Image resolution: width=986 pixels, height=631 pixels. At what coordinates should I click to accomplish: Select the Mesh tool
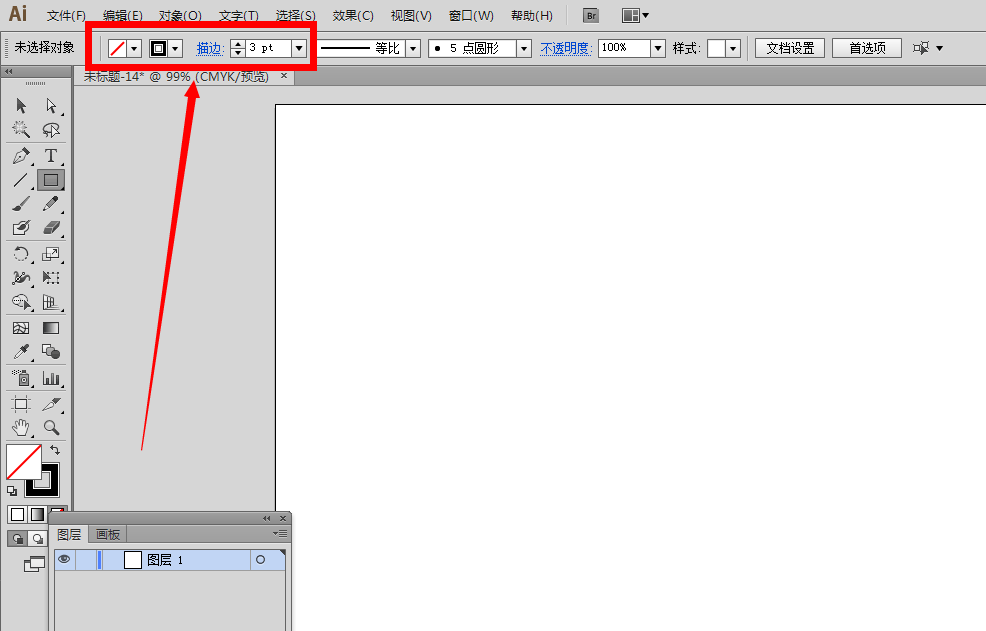pos(21,328)
